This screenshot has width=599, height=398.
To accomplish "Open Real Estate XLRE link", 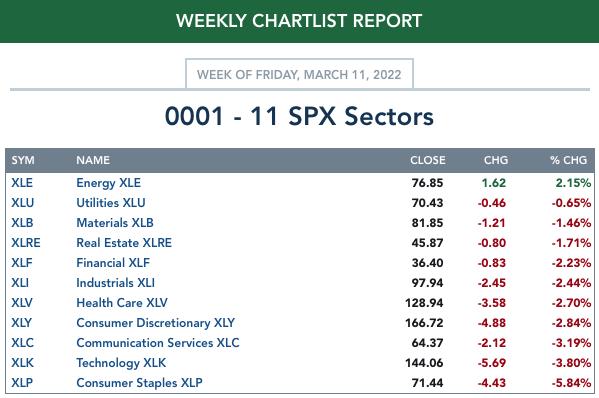I will tap(124, 243).
